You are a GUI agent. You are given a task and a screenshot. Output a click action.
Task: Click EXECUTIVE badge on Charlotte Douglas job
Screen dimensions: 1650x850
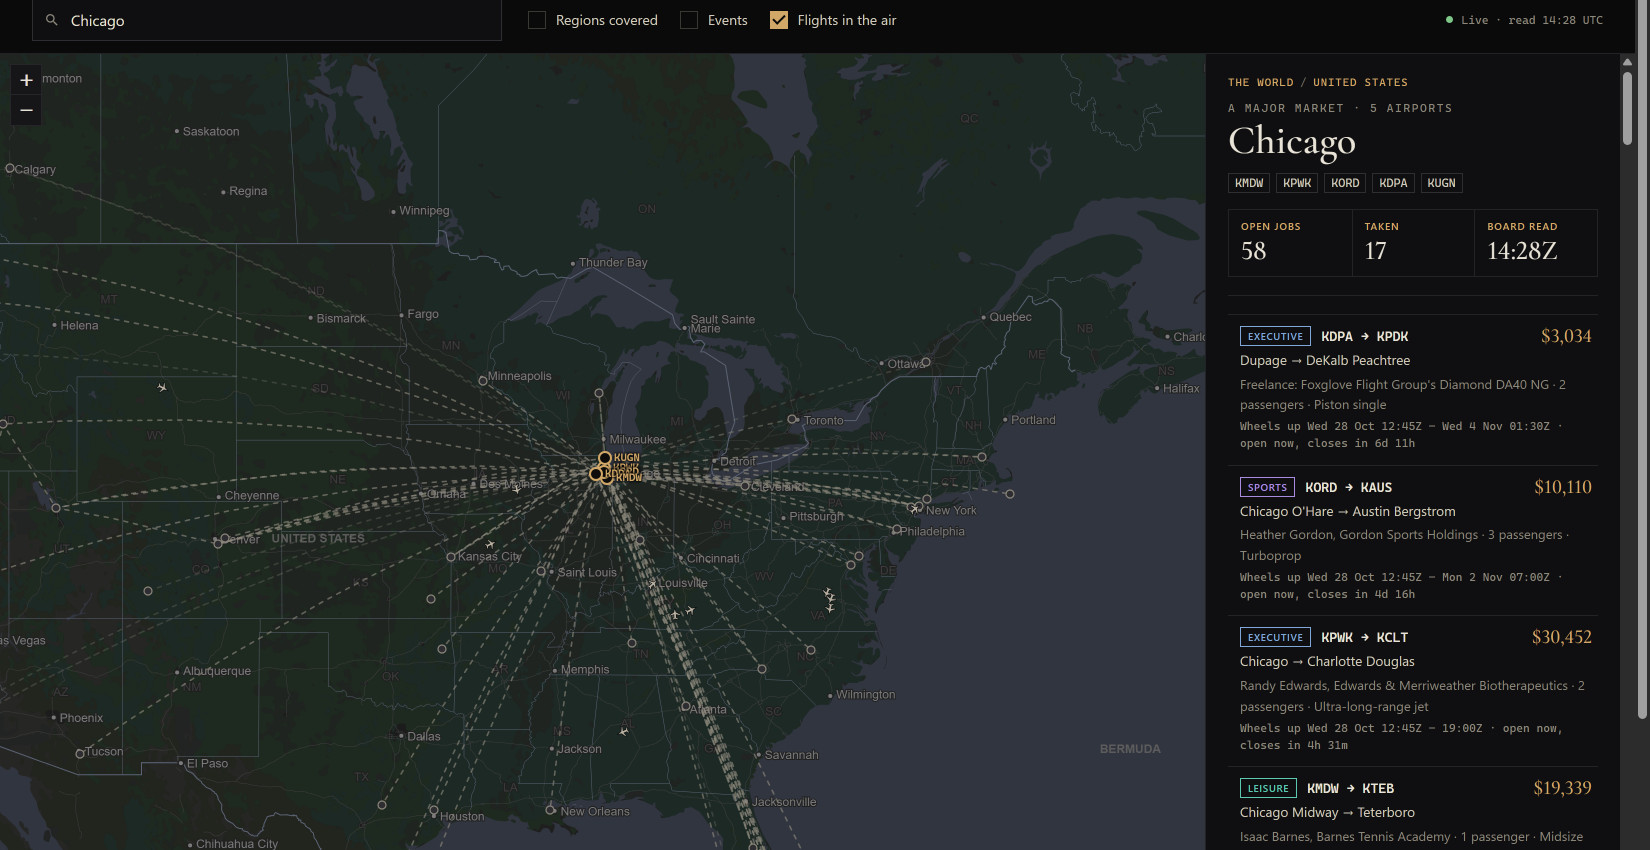click(x=1275, y=637)
